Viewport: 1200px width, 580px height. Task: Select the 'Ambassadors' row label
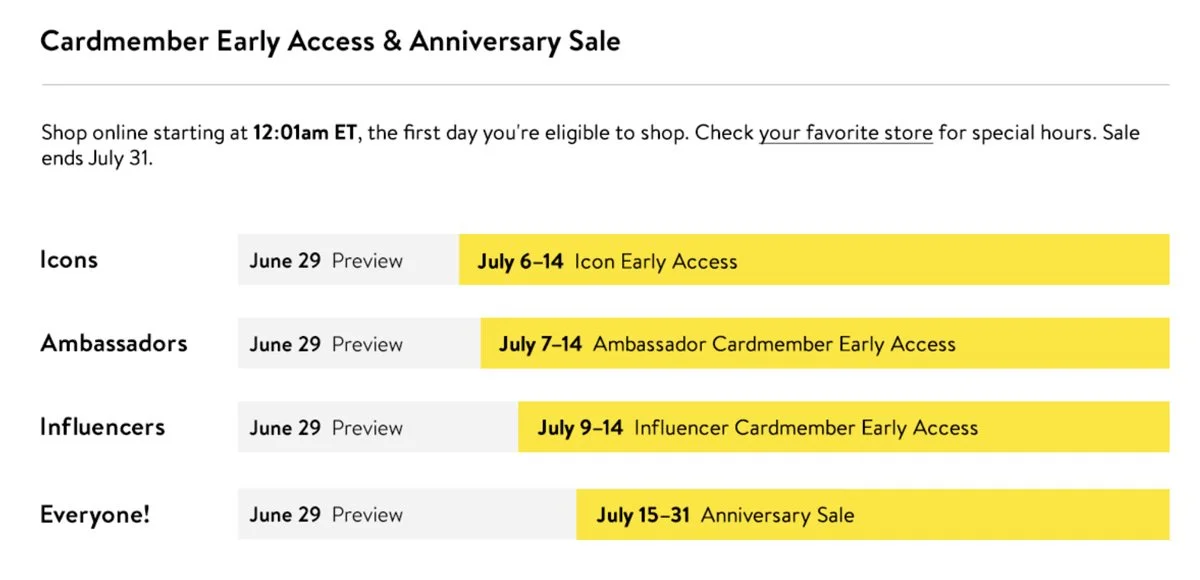tap(113, 343)
